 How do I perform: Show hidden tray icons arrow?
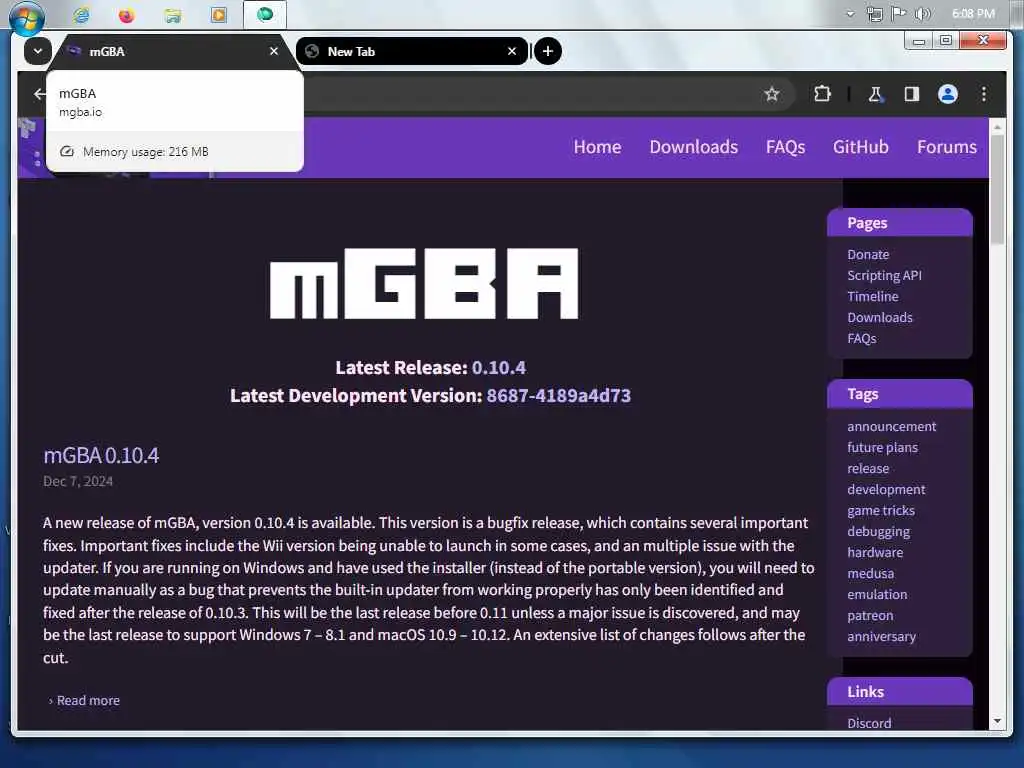[x=850, y=14]
